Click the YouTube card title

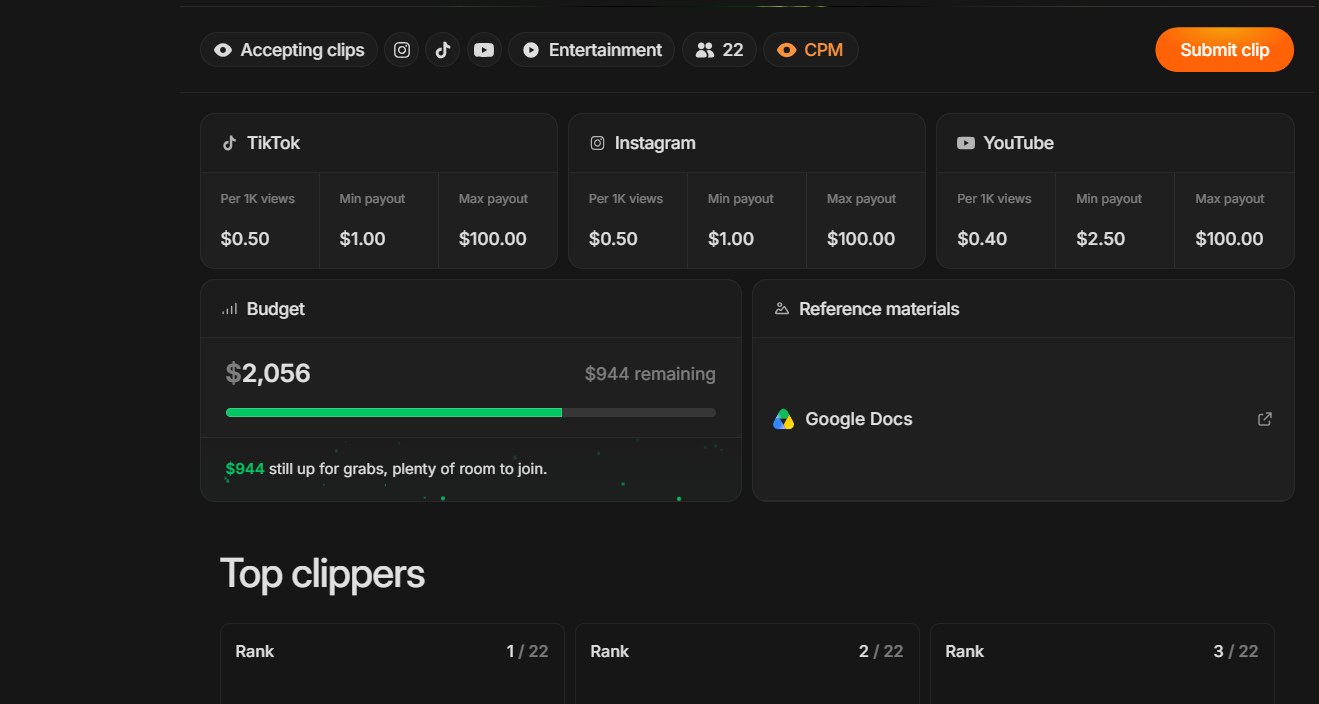point(1018,143)
